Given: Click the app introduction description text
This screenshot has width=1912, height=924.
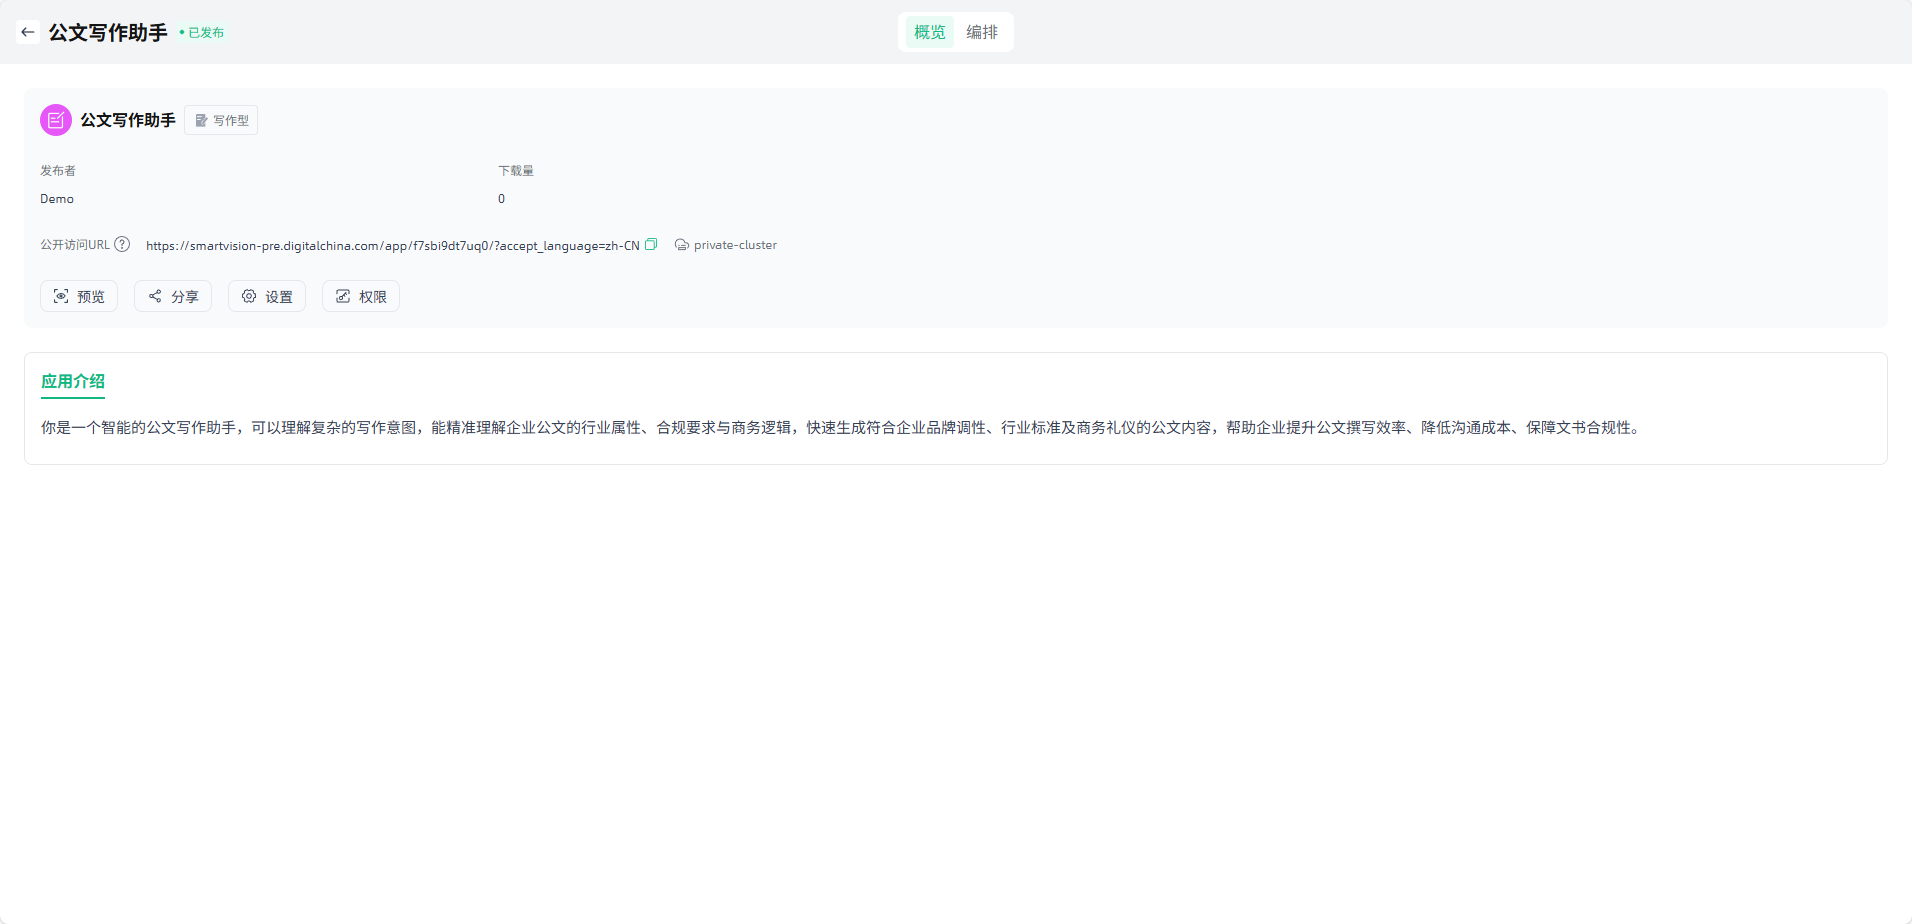Looking at the screenshot, I should pos(840,427).
